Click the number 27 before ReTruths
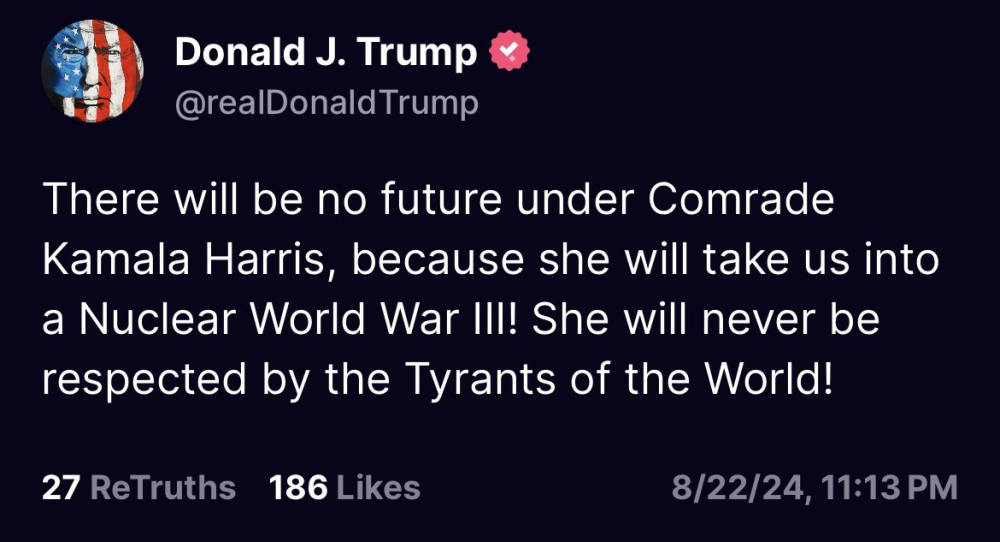Image resolution: width=1000 pixels, height=542 pixels. pyautogui.click(x=61, y=488)
